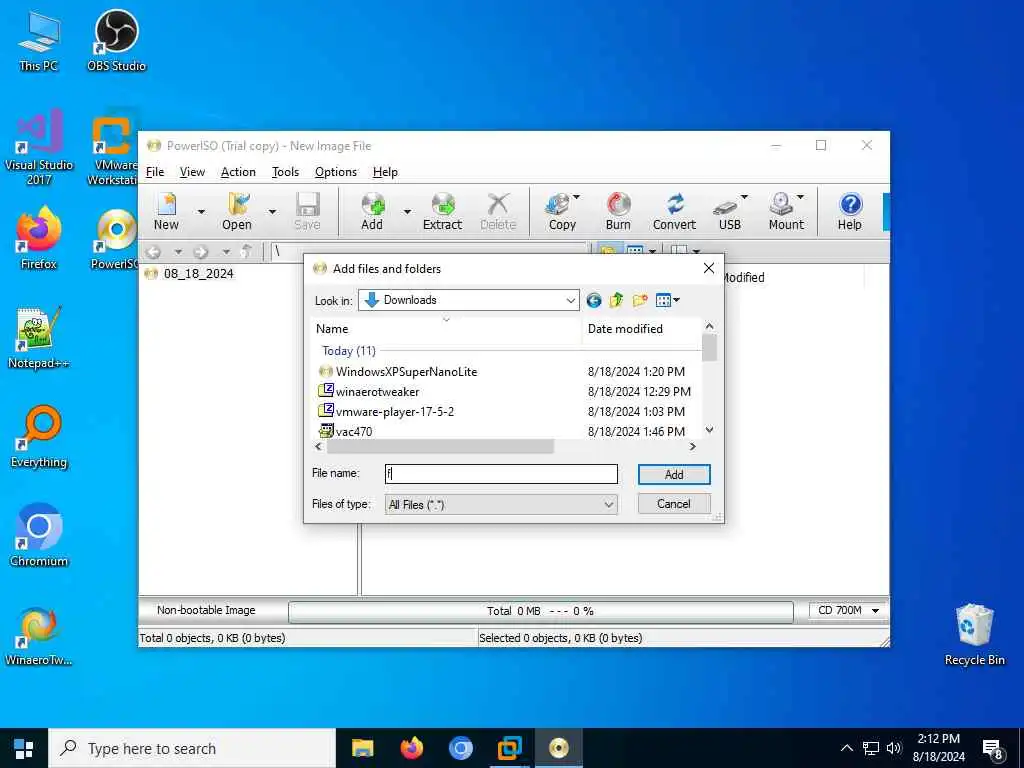Viewport: 1024px width, 768px height.
Task: Open the notification center icon
Action: [993, 749]
